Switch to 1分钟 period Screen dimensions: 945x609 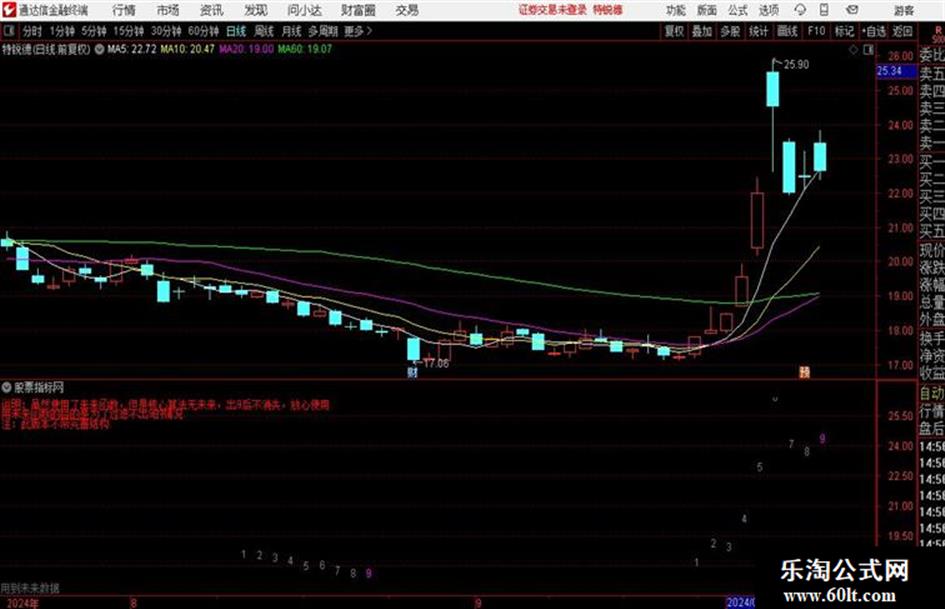[x=62, y=31]
